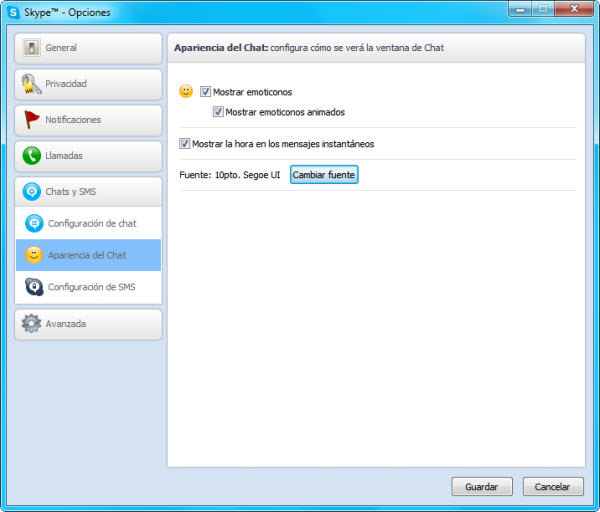Select Configuración de chat subitem
The image size is (600, 512).
click(88, 223)
